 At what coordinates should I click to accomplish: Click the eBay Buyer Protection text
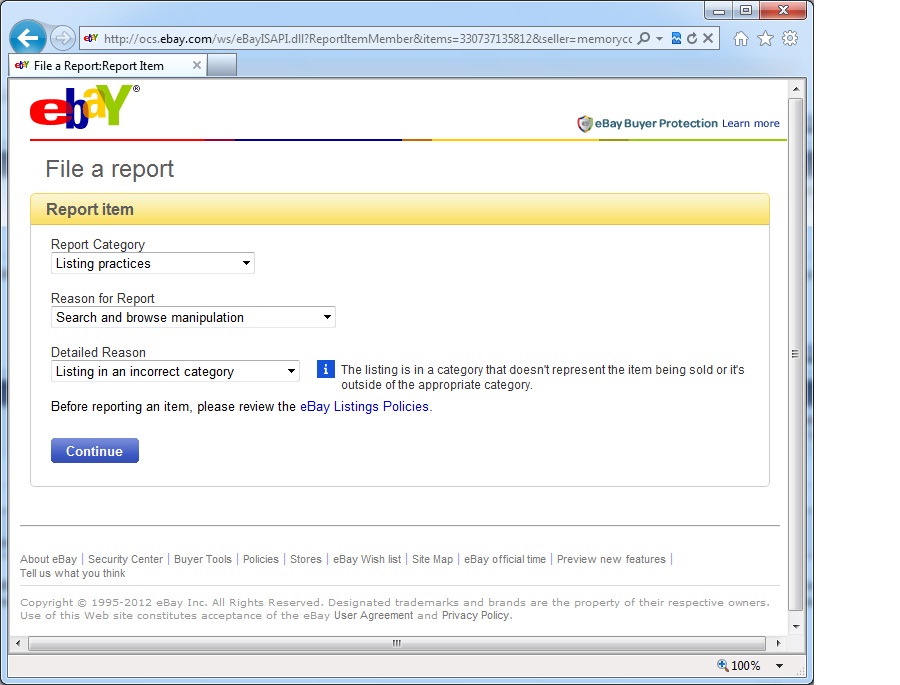pyautogui.click(x=656, y=123)
